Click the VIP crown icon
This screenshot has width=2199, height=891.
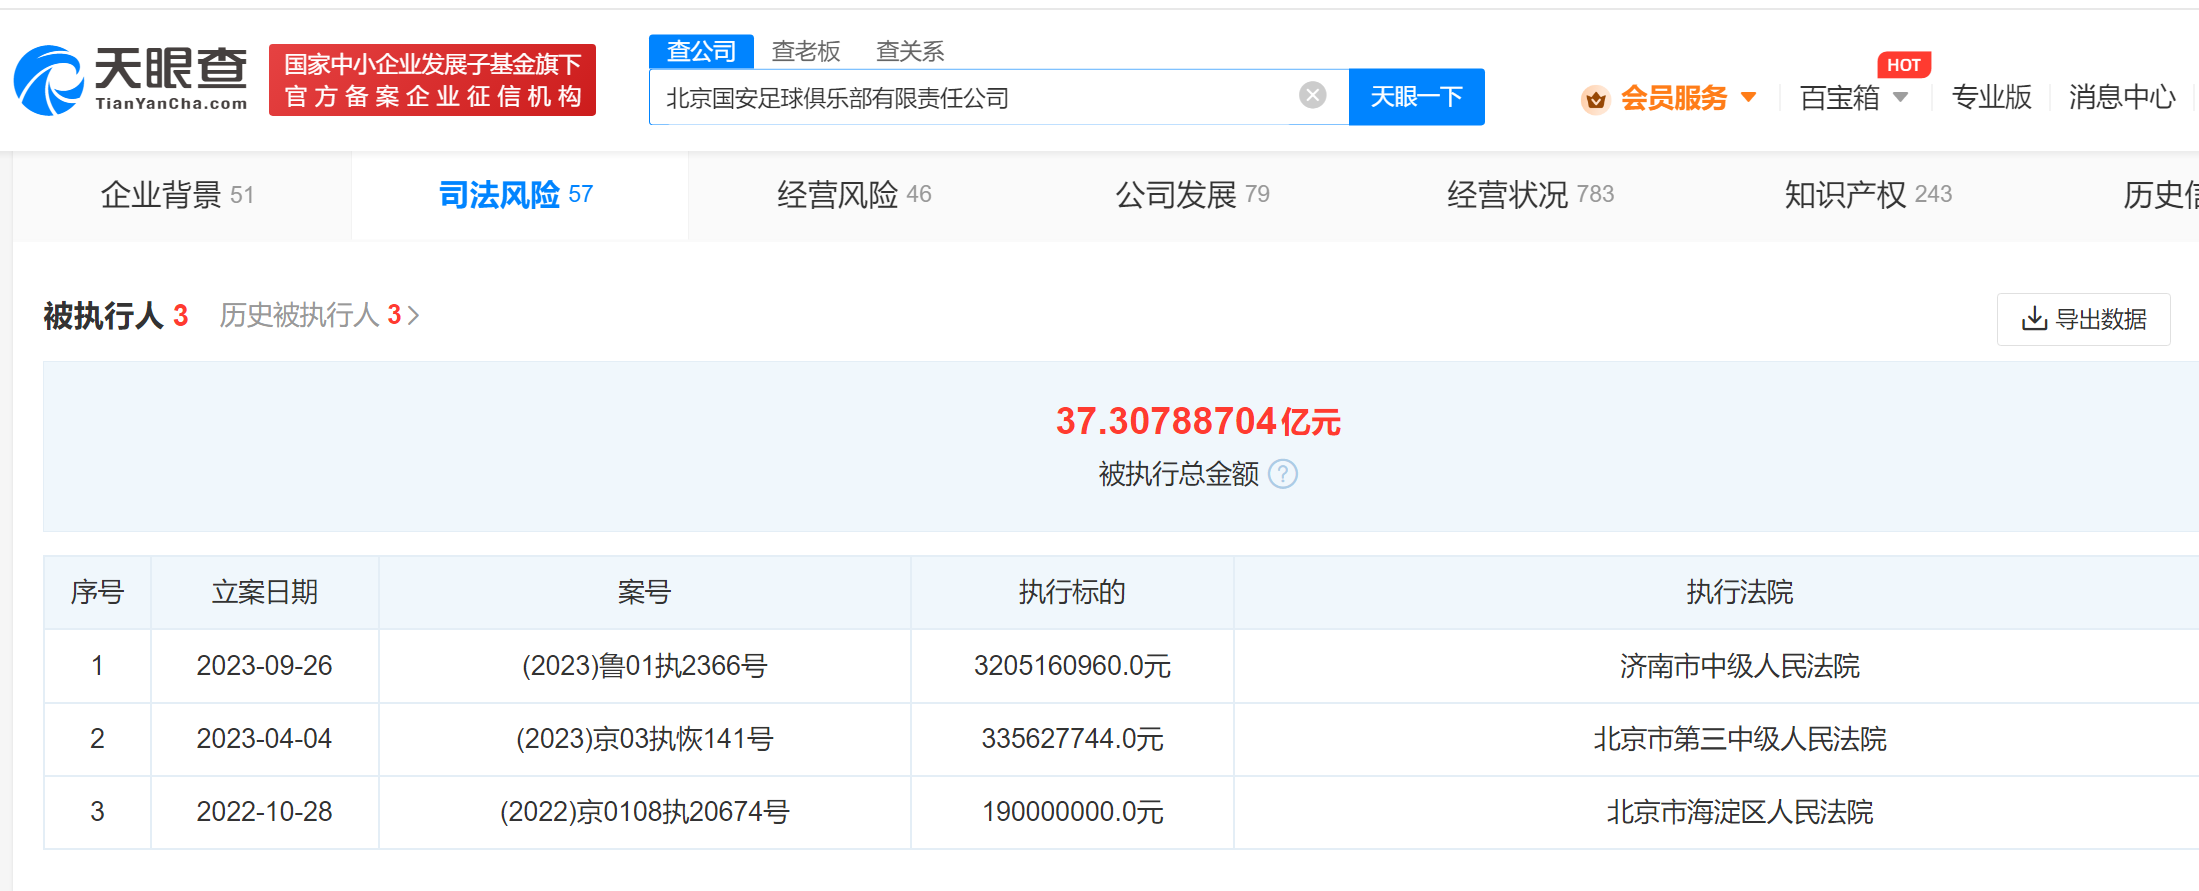(x=1595, y=99)
